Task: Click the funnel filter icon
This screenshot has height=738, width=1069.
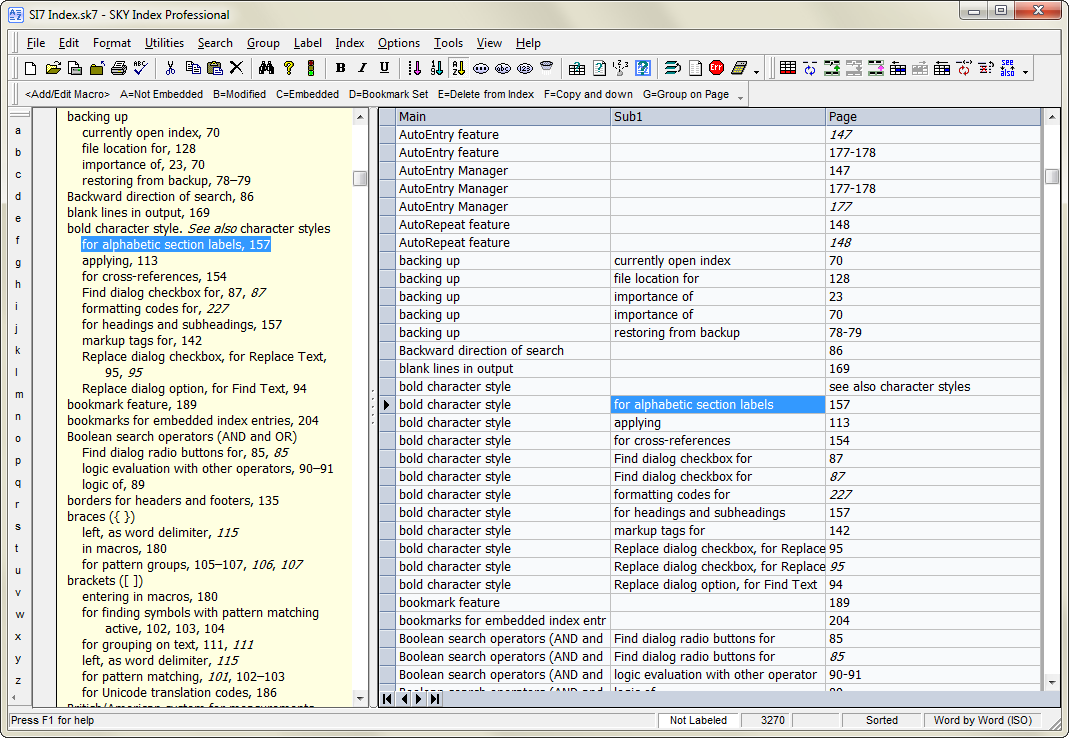Action: pos(547,67)
